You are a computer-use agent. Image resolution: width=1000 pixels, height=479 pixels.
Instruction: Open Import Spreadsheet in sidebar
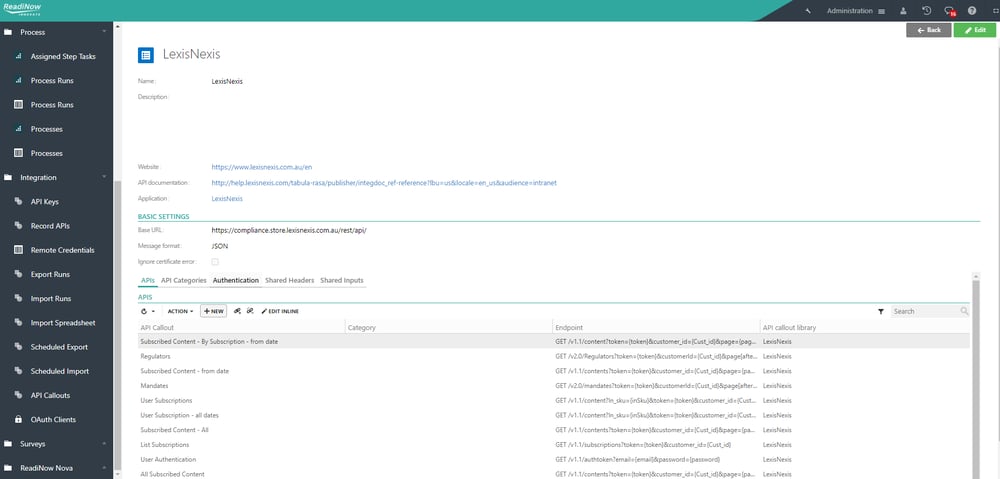pyautogui.click(x=63, y=323)
